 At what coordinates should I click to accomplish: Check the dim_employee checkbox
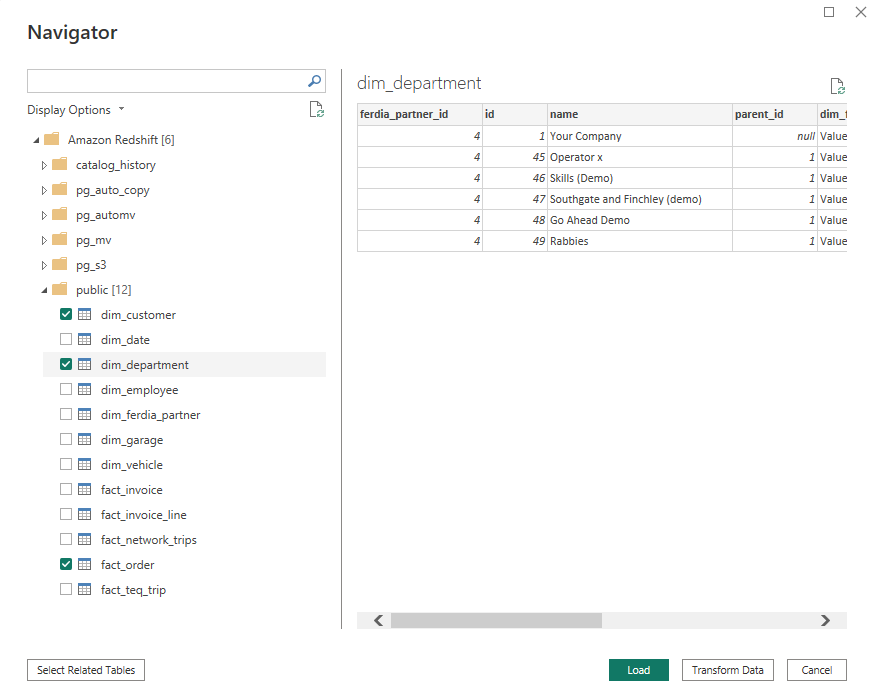point(66,389)
